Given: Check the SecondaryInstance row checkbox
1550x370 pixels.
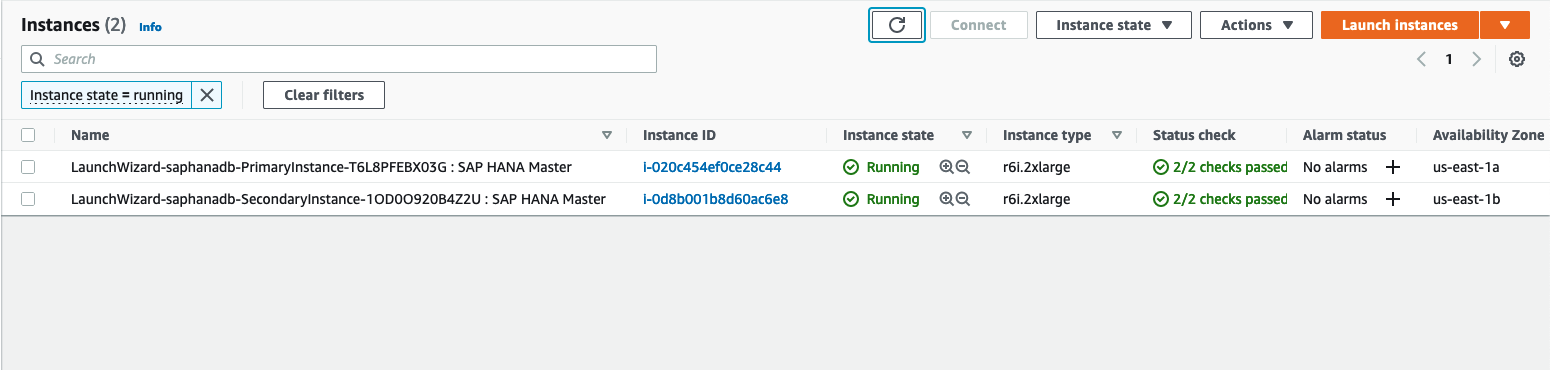Looking at the screenshot, I should 28,199.
